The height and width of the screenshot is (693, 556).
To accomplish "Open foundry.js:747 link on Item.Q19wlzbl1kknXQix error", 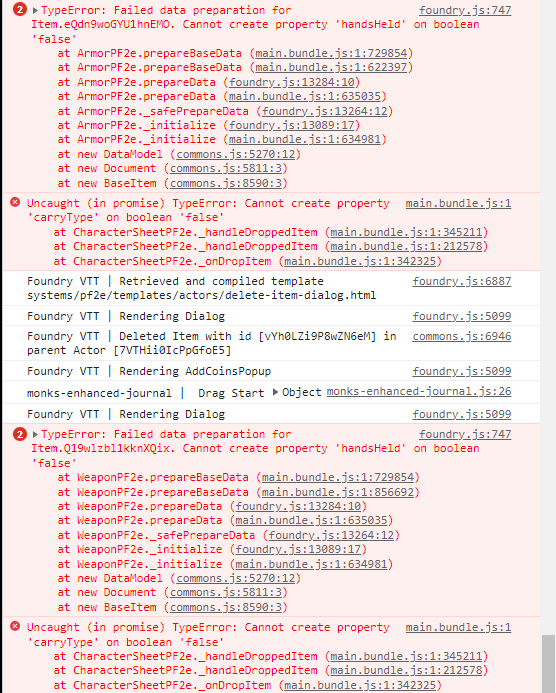I will 465,434.
